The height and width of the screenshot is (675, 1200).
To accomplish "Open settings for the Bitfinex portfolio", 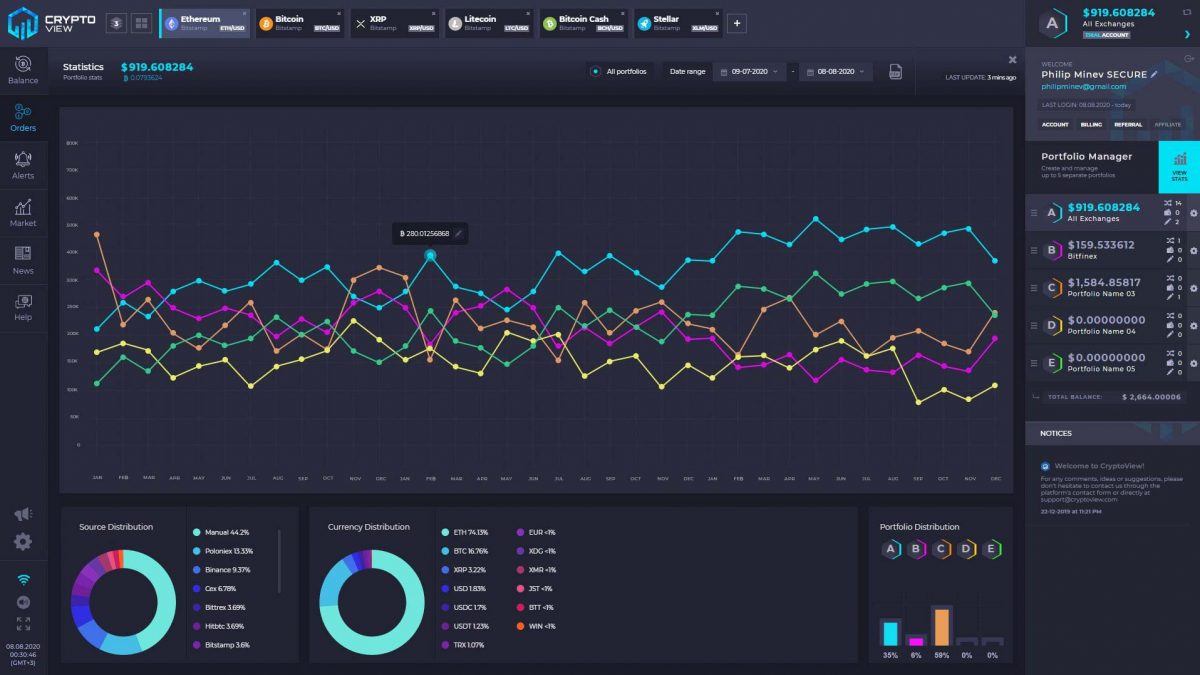I will (1193, 251).
